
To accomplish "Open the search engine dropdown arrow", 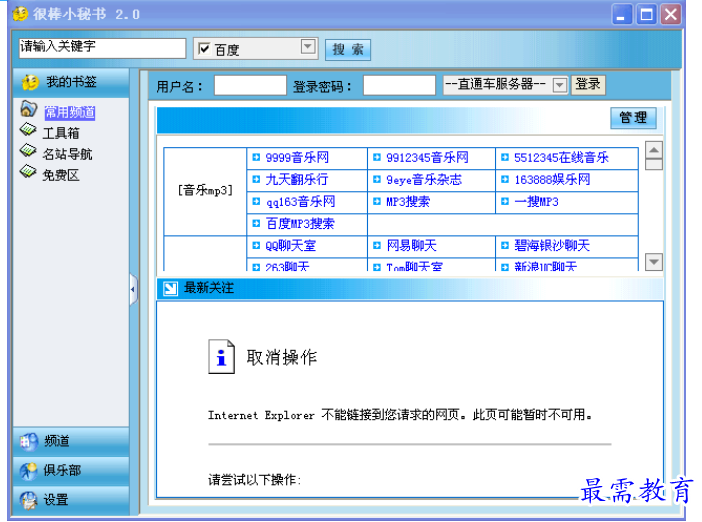I will click(308, 47).
